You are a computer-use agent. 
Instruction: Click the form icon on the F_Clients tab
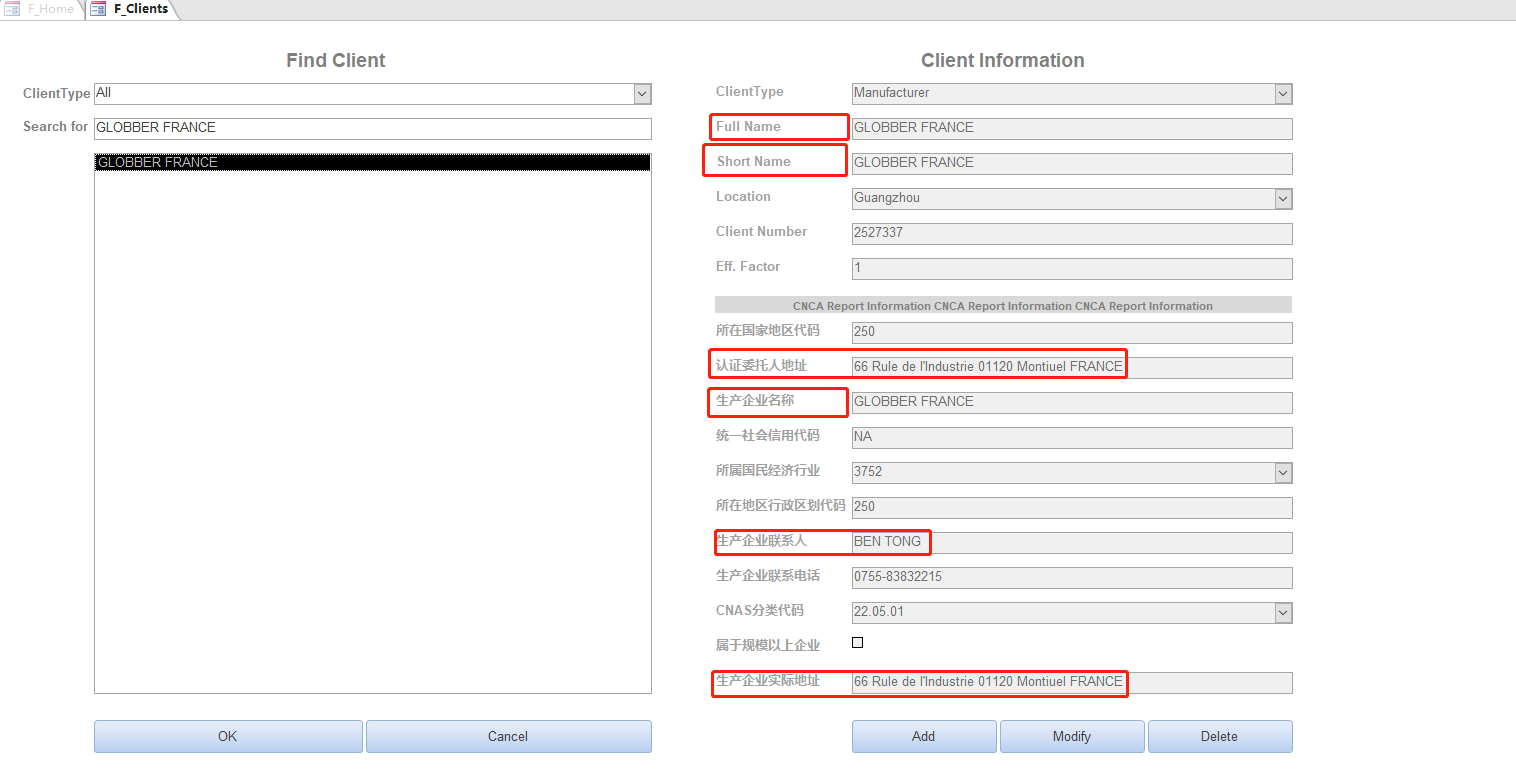pyautogui.click(x=98, y=9)
